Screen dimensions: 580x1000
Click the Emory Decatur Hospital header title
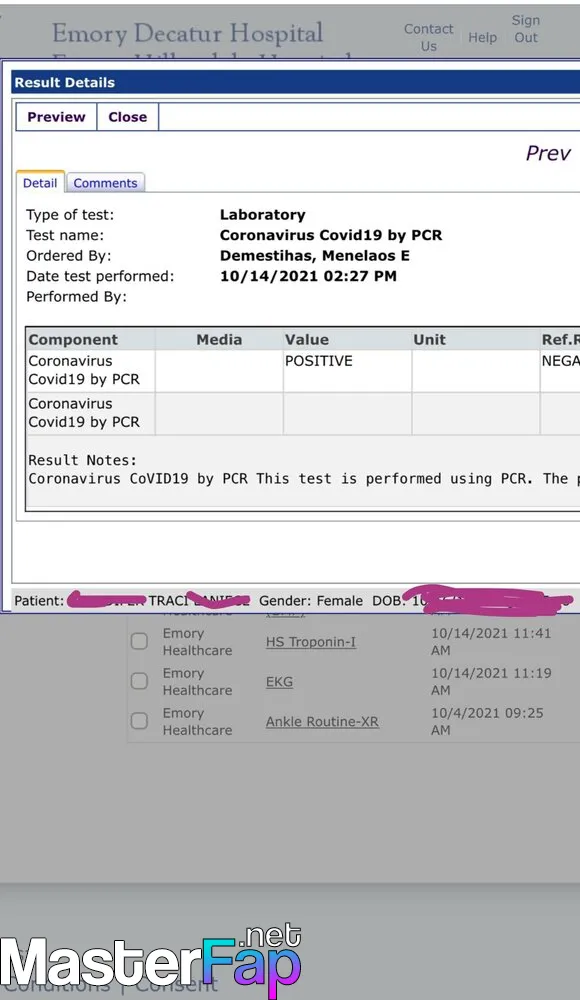point(188,33)
